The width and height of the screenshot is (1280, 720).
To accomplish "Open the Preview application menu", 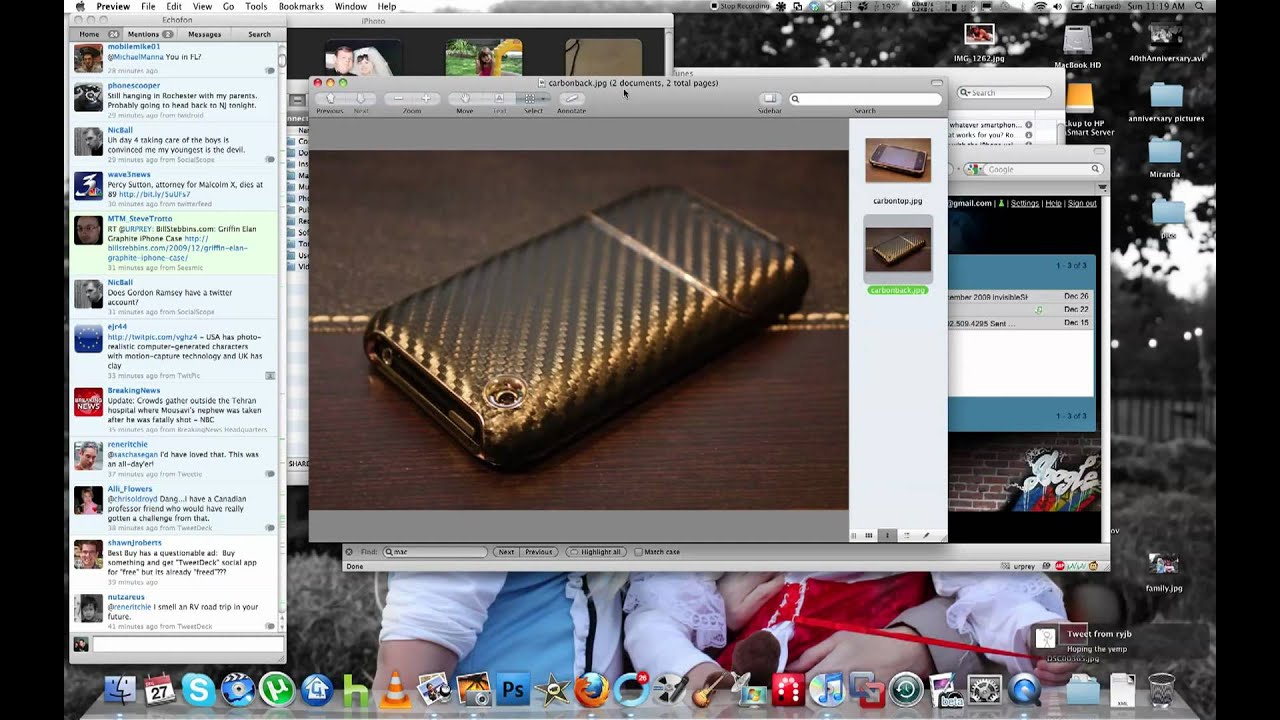I will tap(113, 7).
